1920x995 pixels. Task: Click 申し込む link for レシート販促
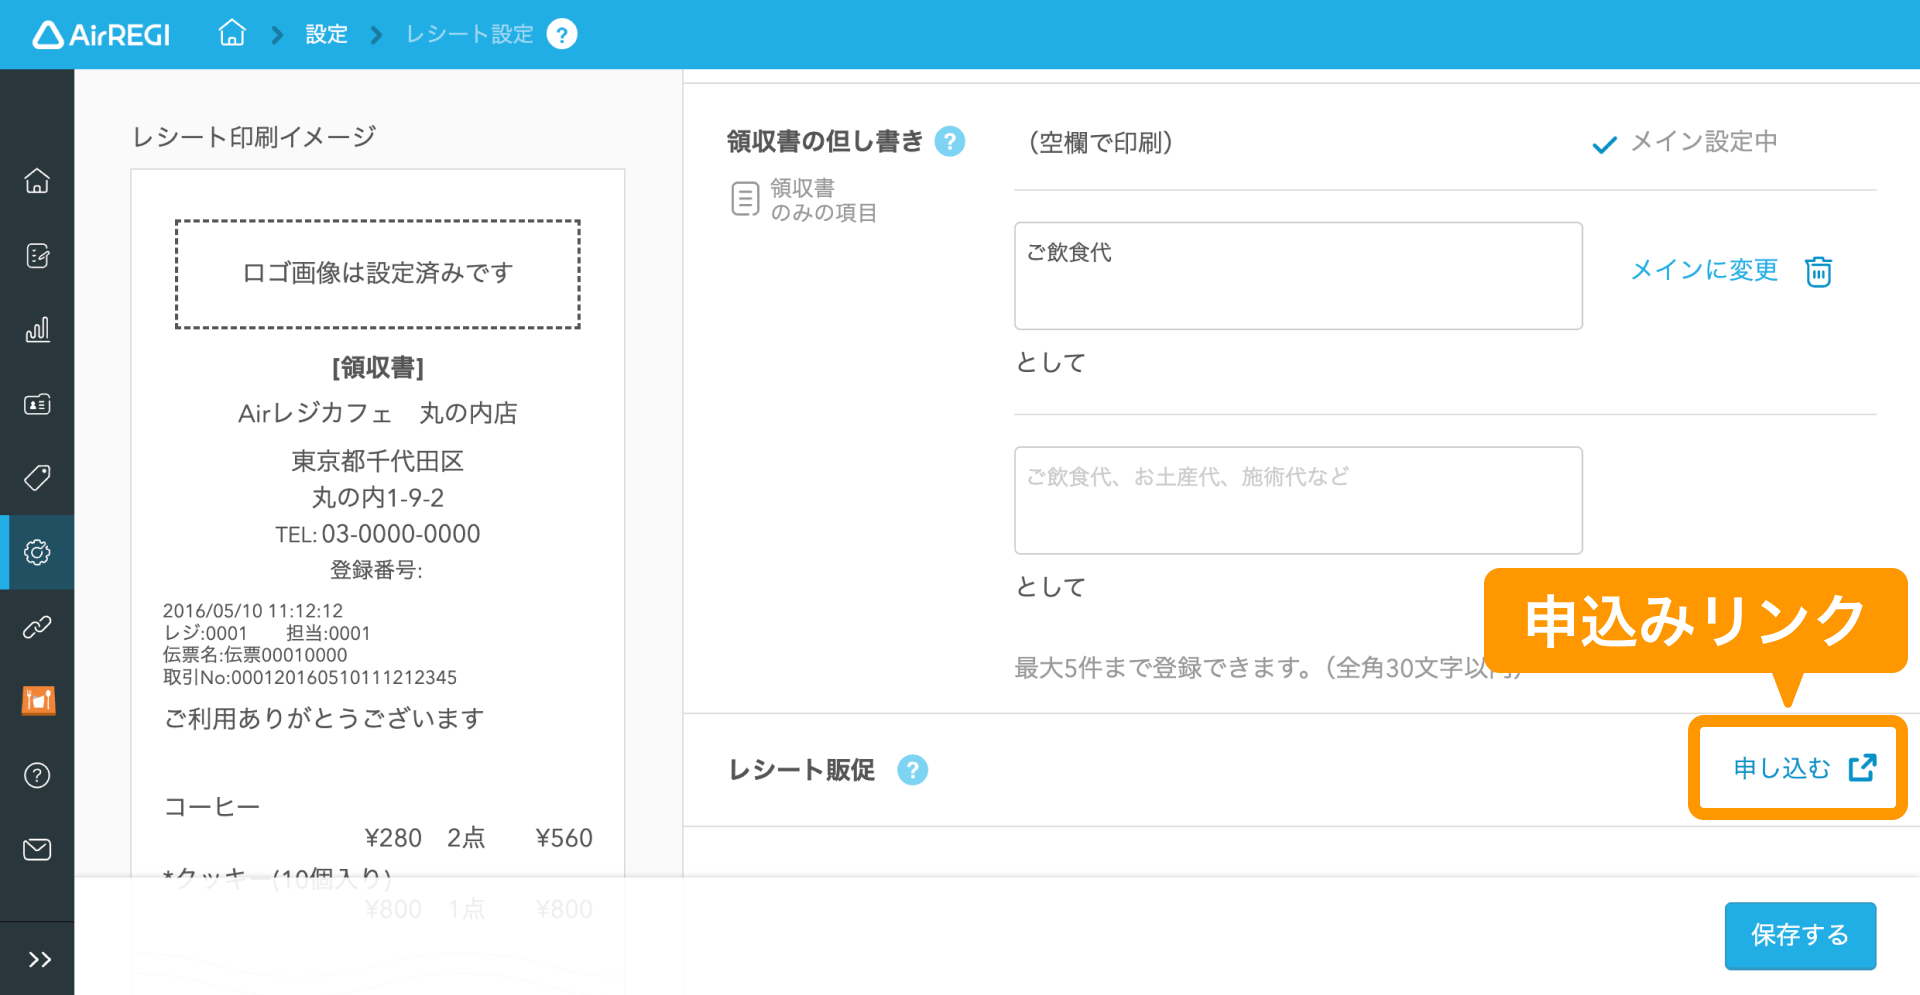tap(1804, 768)
